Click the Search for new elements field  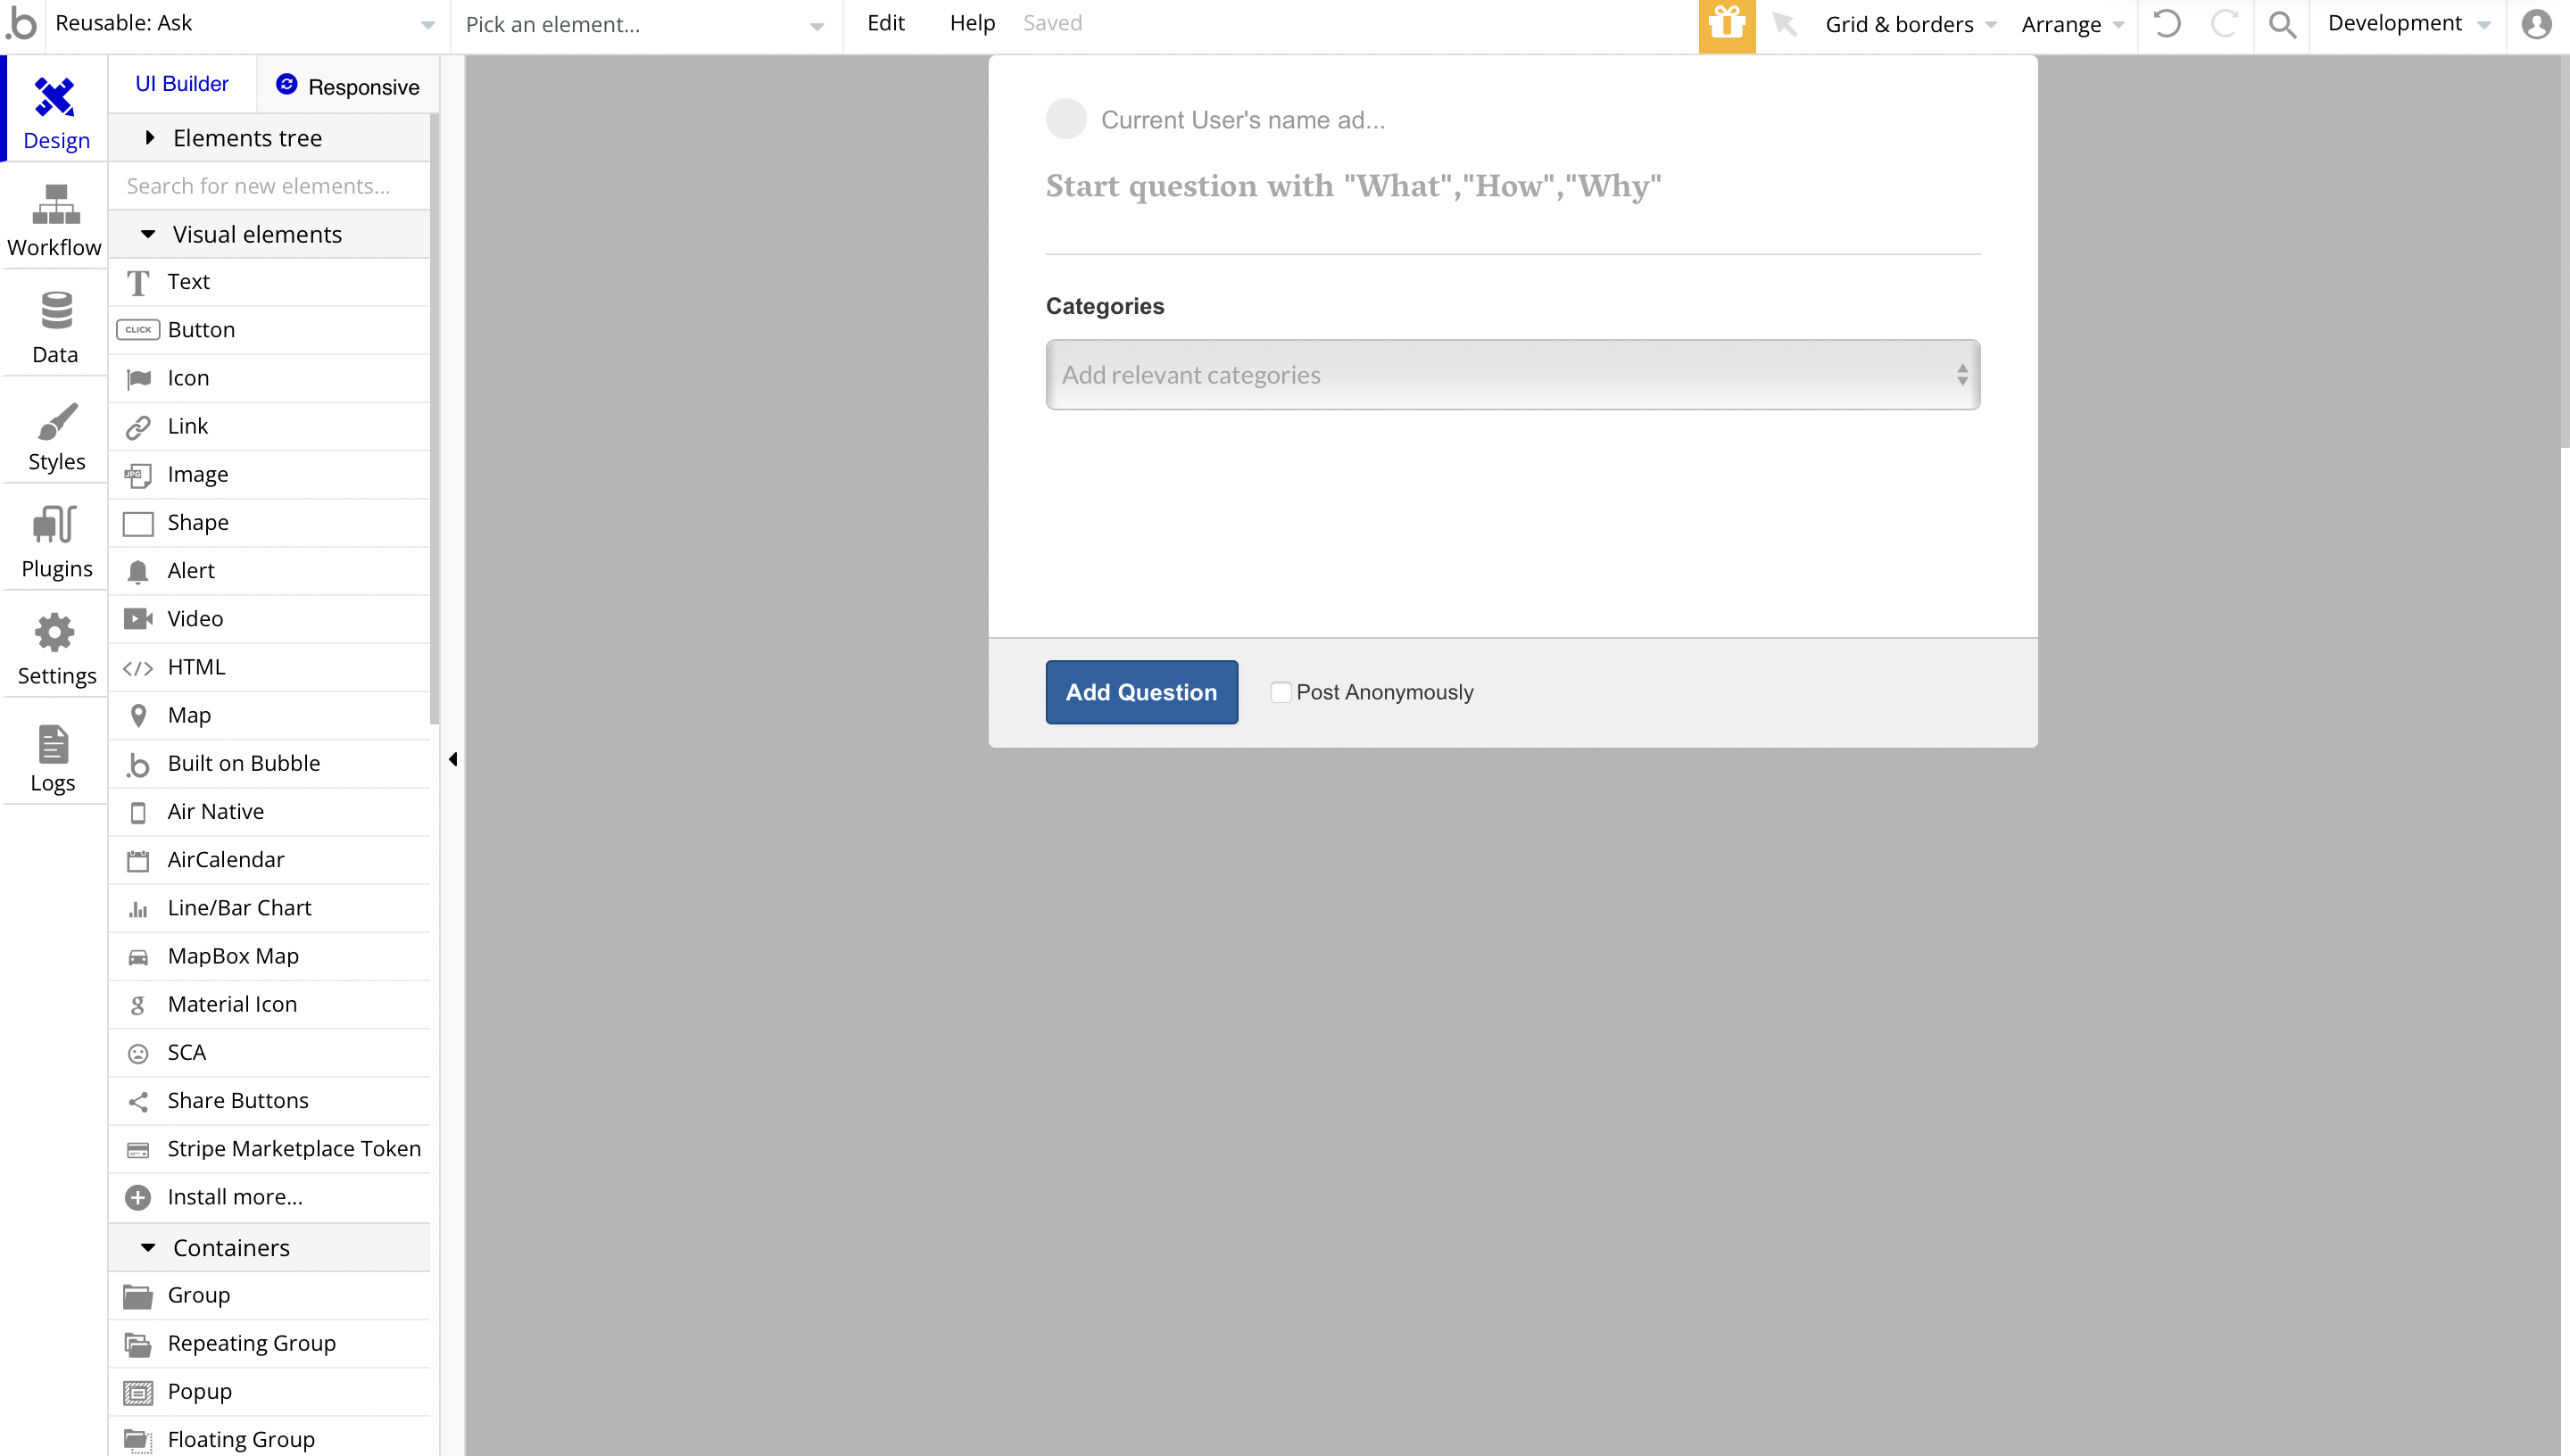[268, 186]
